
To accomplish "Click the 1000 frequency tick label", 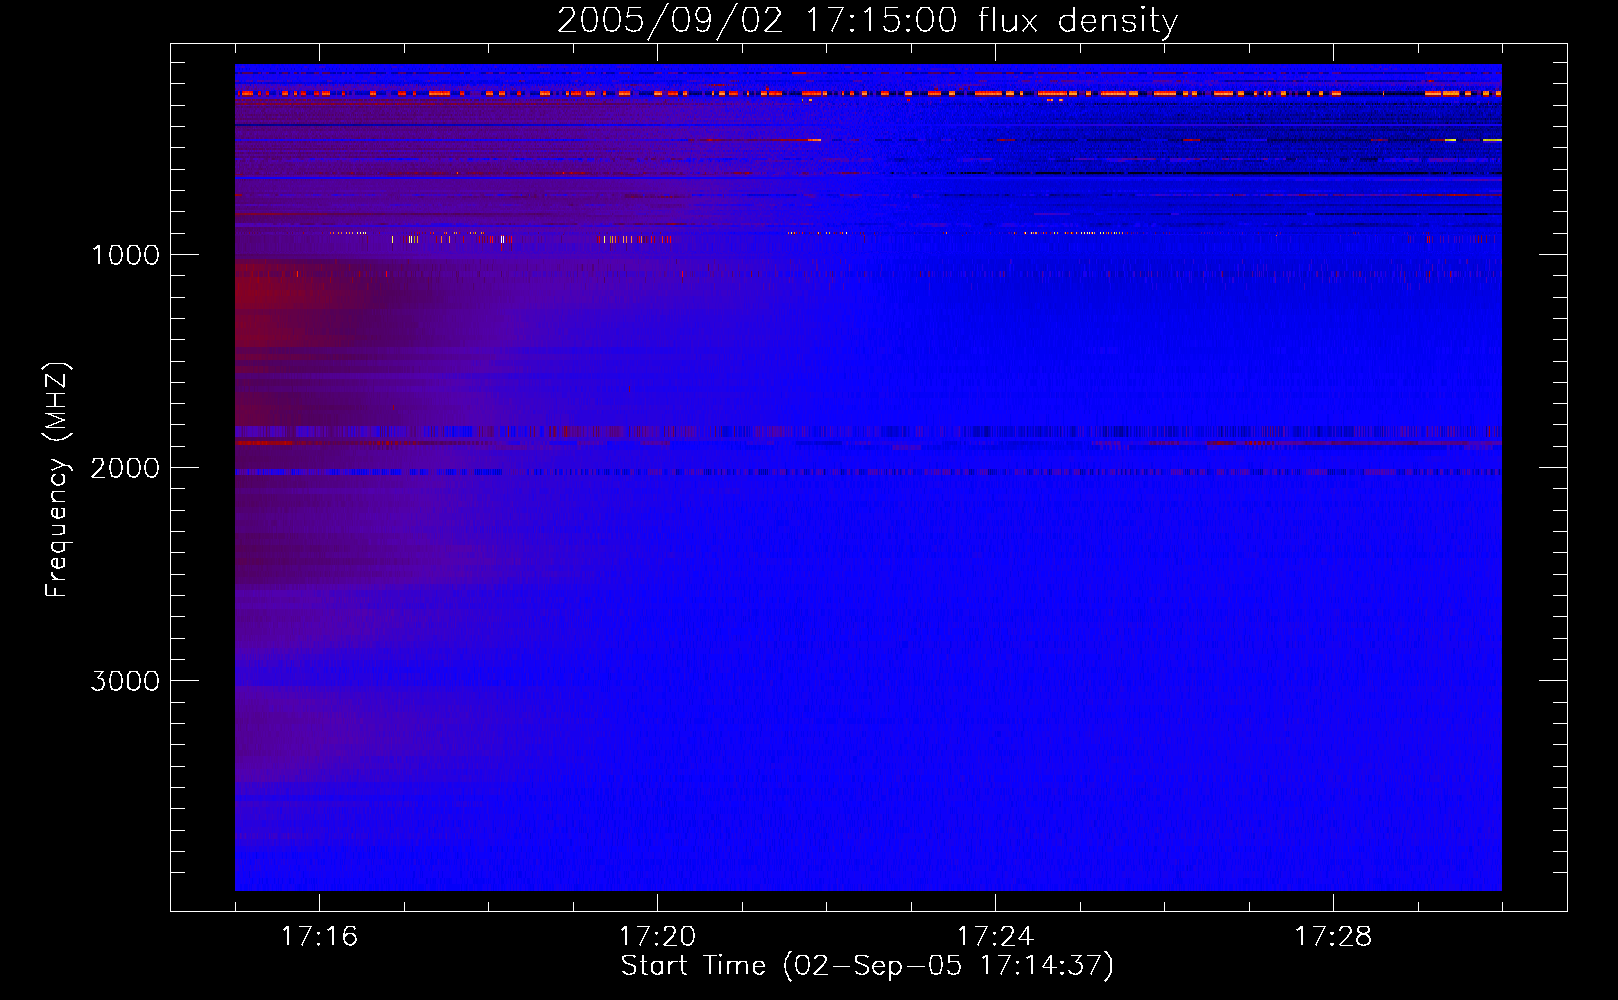I will 125,255.
